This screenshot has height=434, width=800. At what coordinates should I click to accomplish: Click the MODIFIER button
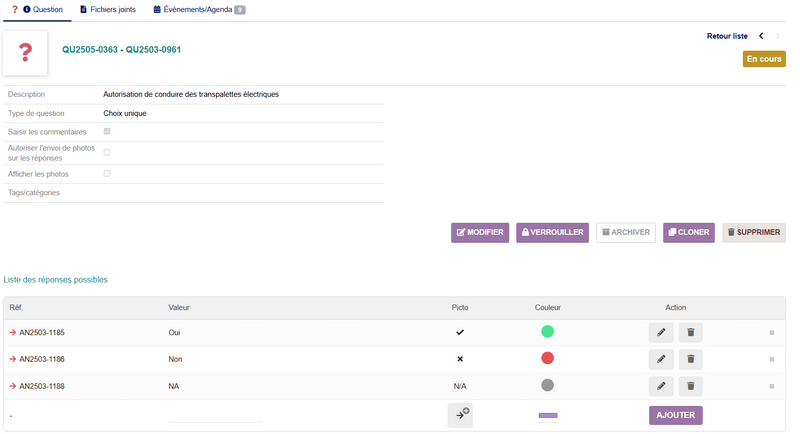pyautogui.click(x=480, y=233)
